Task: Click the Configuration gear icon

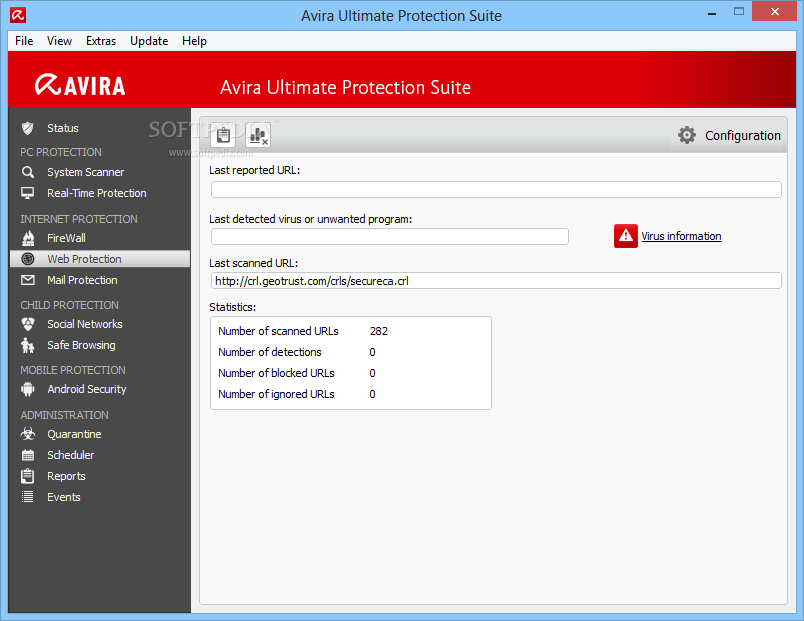Action: click(x=687, y=135)
